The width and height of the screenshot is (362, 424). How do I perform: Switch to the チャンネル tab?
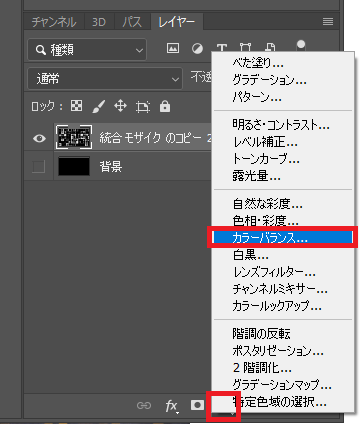(x=54, y=22)
